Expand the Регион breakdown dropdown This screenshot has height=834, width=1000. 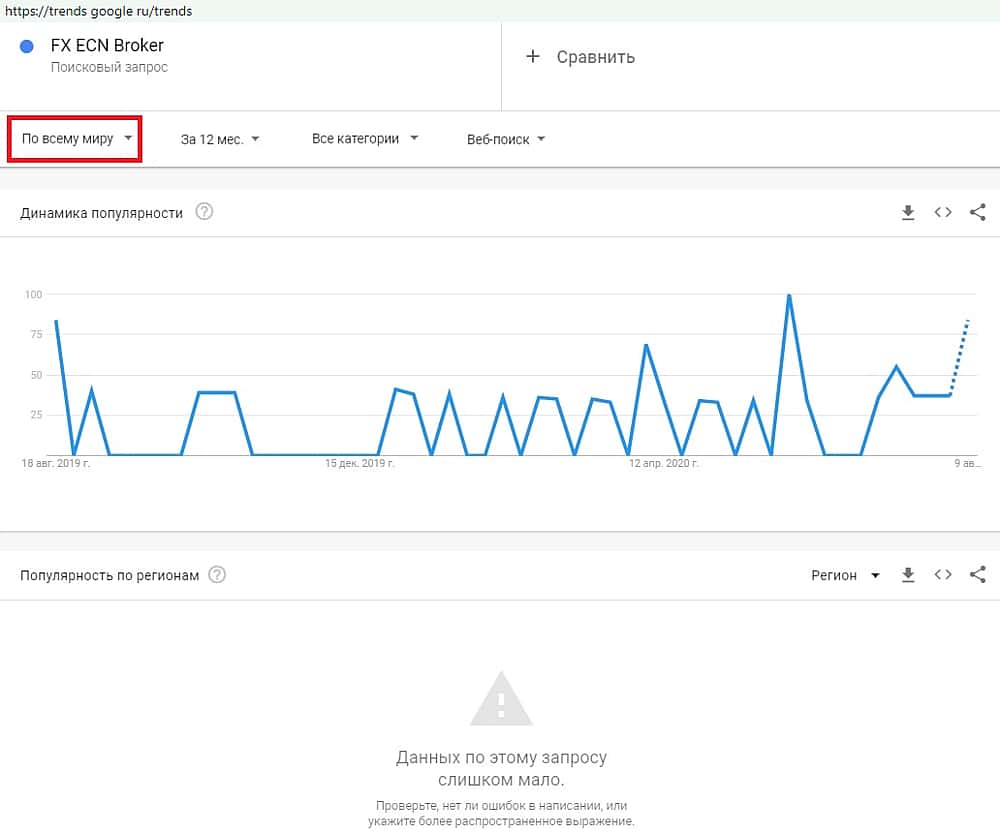[846, 575]
